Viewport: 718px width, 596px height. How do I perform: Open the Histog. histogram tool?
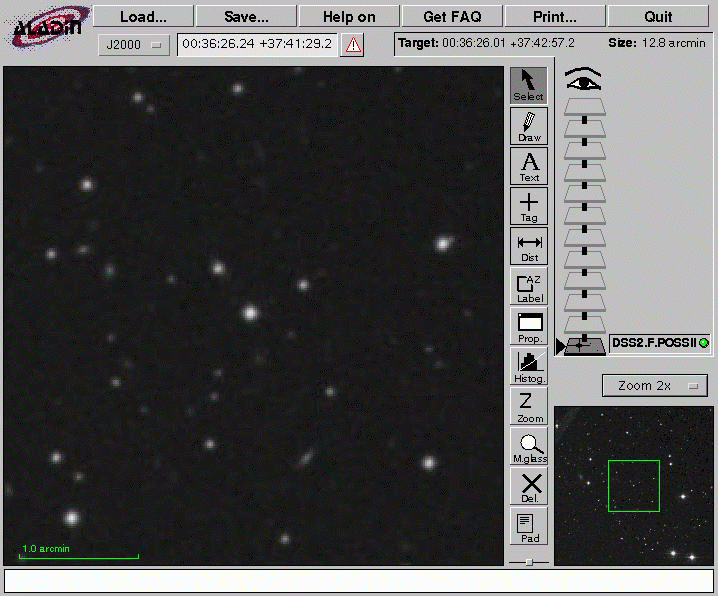[529, 366]
